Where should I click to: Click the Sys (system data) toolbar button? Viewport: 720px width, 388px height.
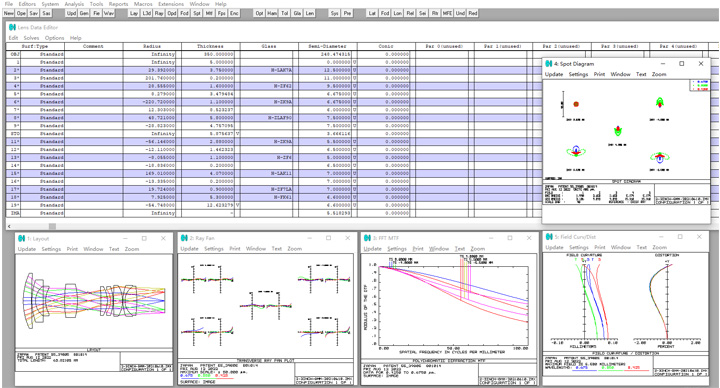pyautogui.click(x=334, y=13)
